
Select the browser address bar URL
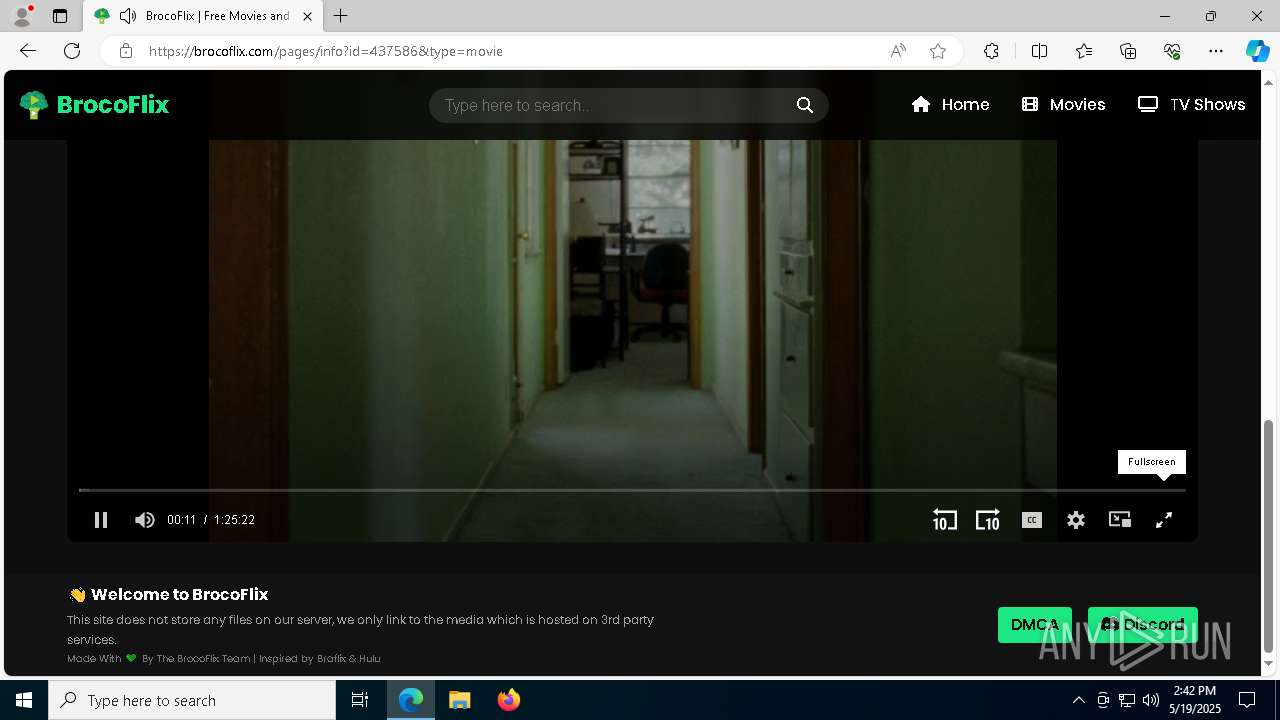tap(326, 51)
